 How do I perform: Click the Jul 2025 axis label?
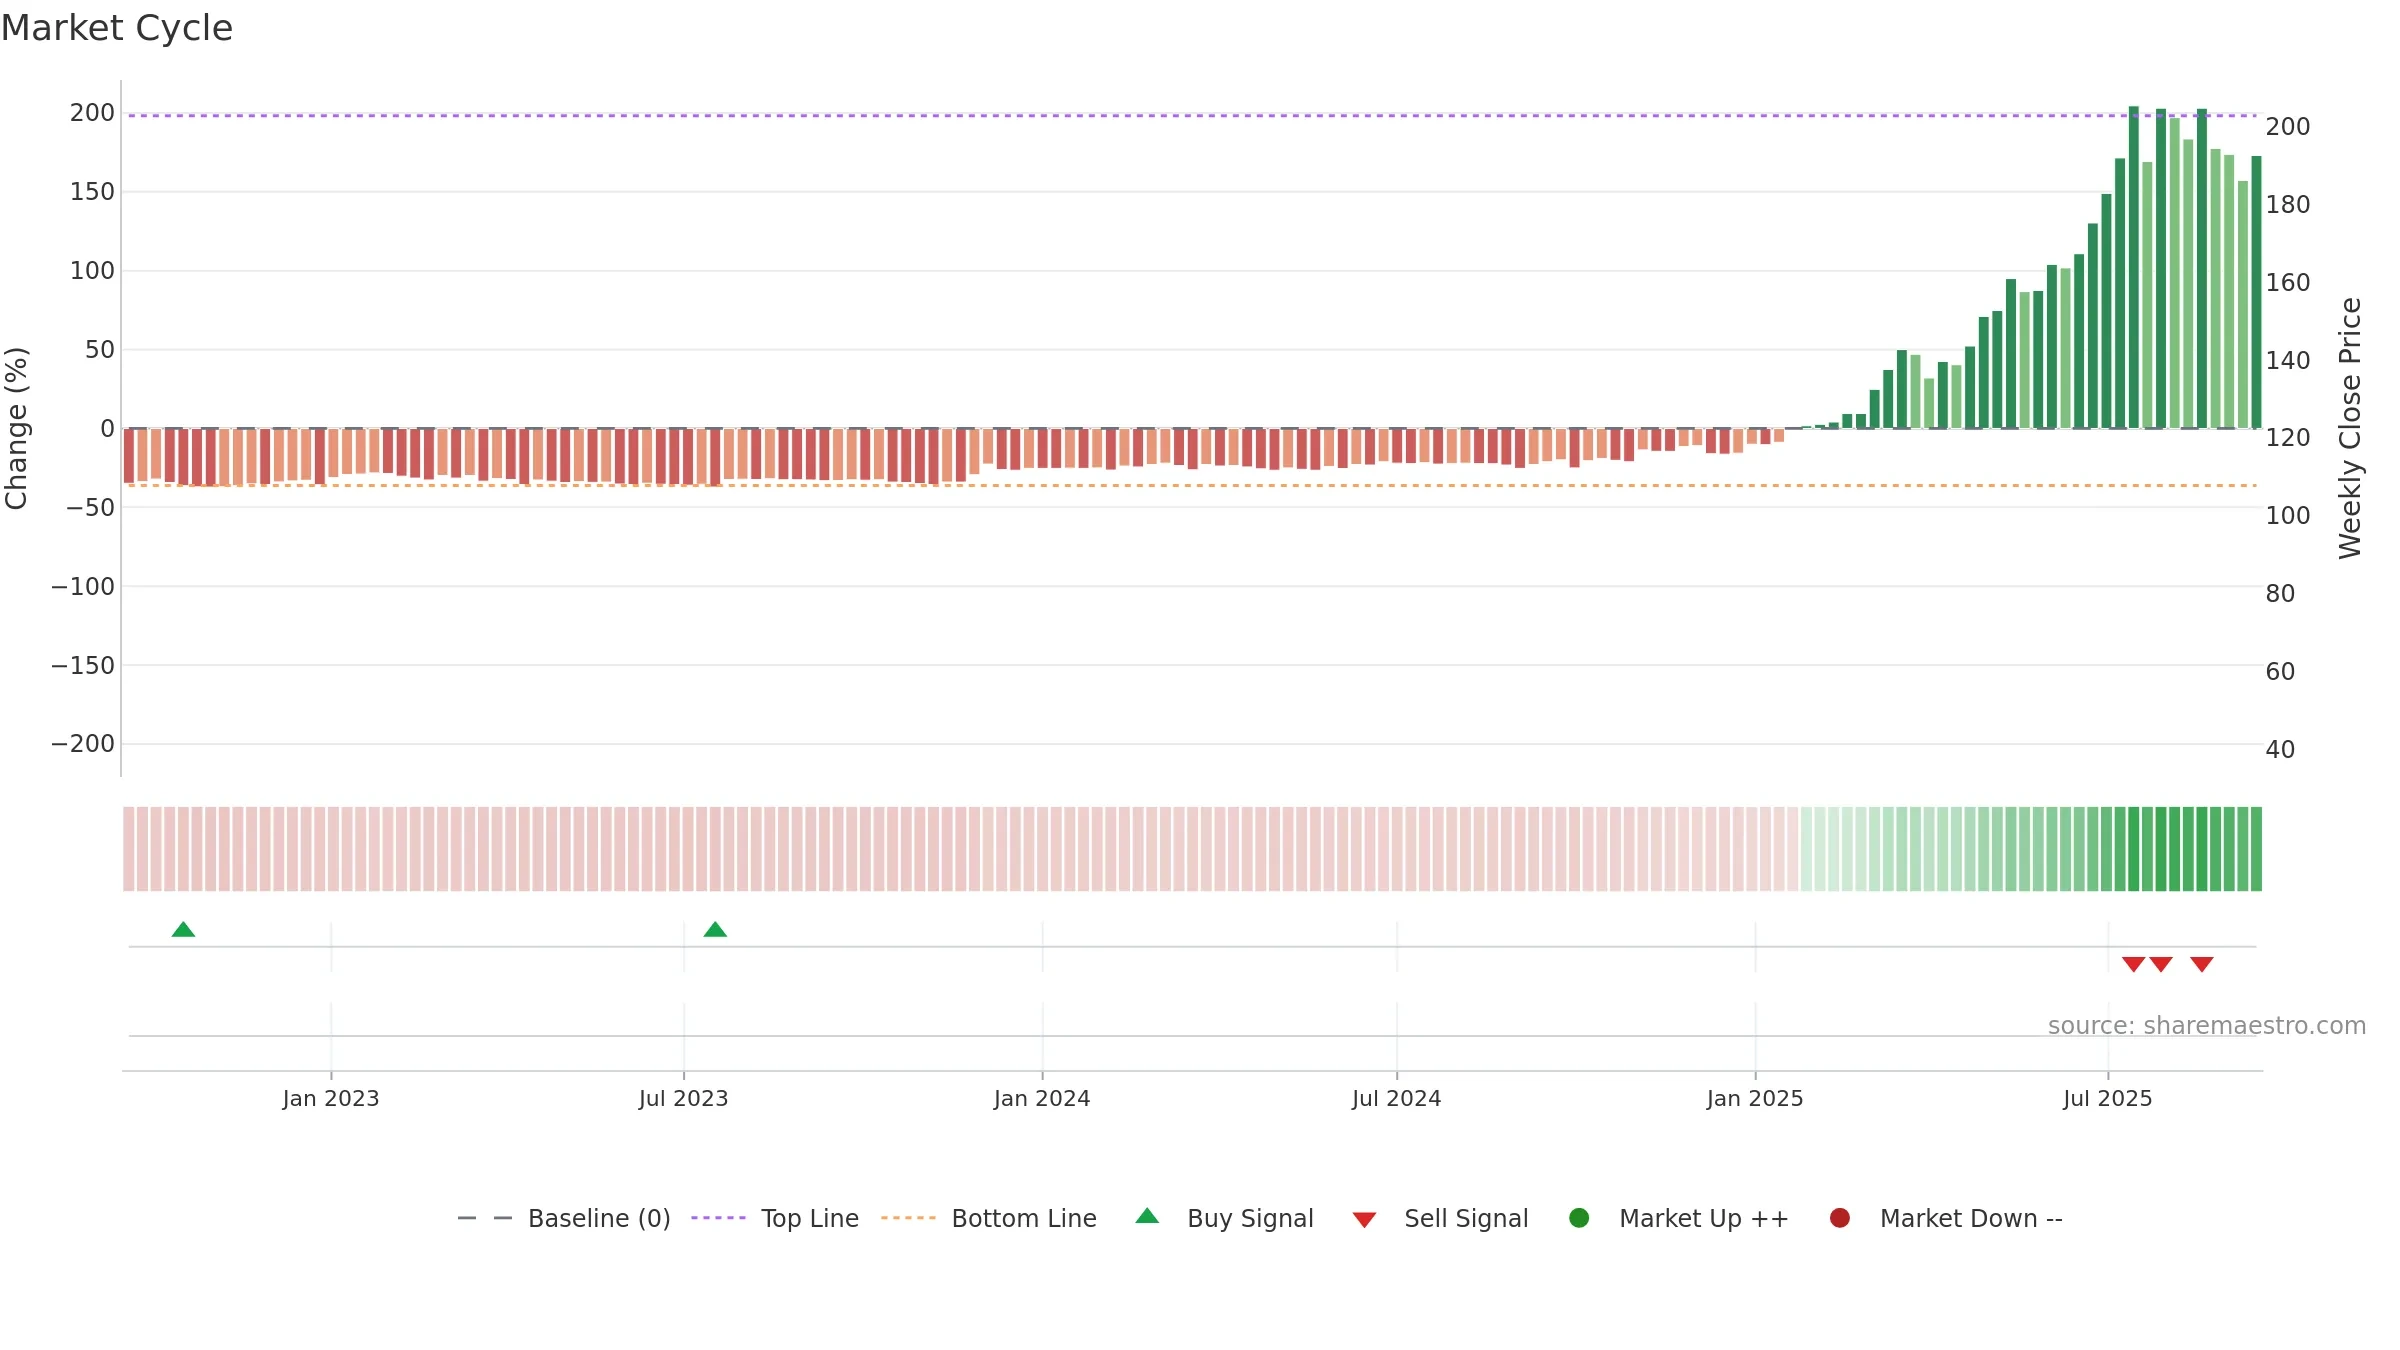2108,1098
